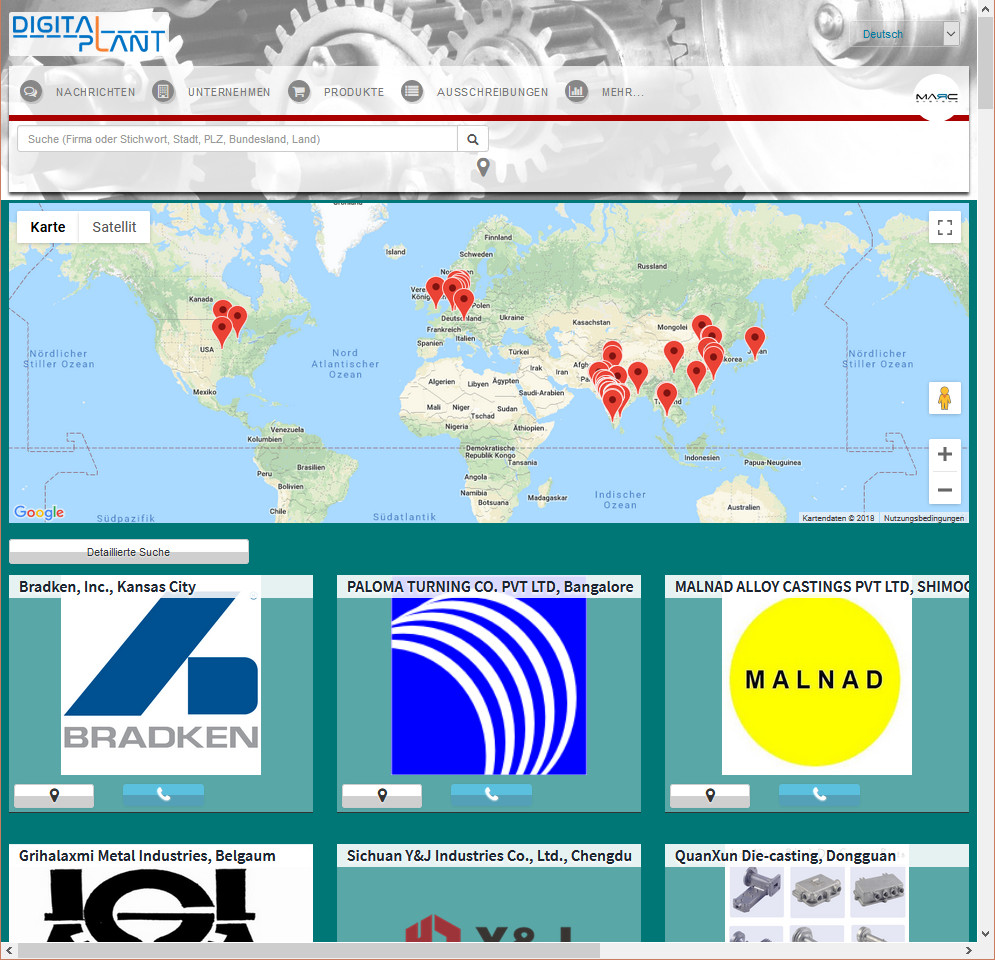
Task: Select the Karte map type
Action: tap(48, 227)
